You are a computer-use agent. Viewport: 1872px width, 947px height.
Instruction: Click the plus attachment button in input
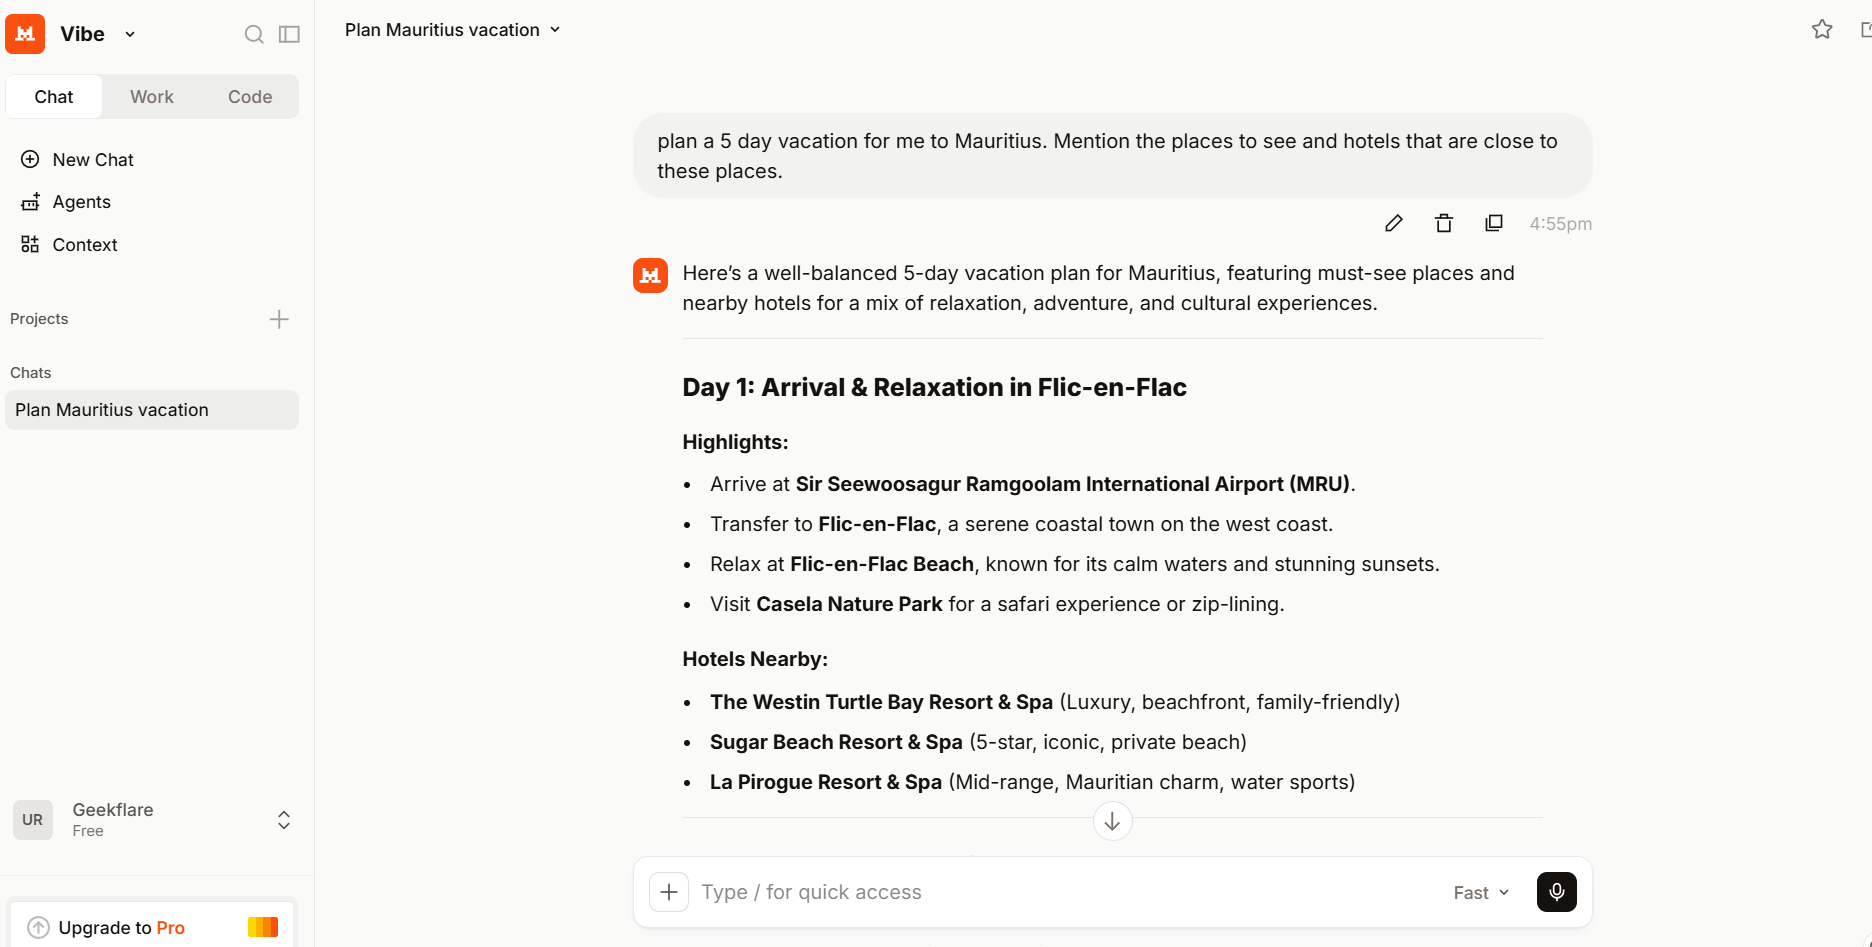669,892
